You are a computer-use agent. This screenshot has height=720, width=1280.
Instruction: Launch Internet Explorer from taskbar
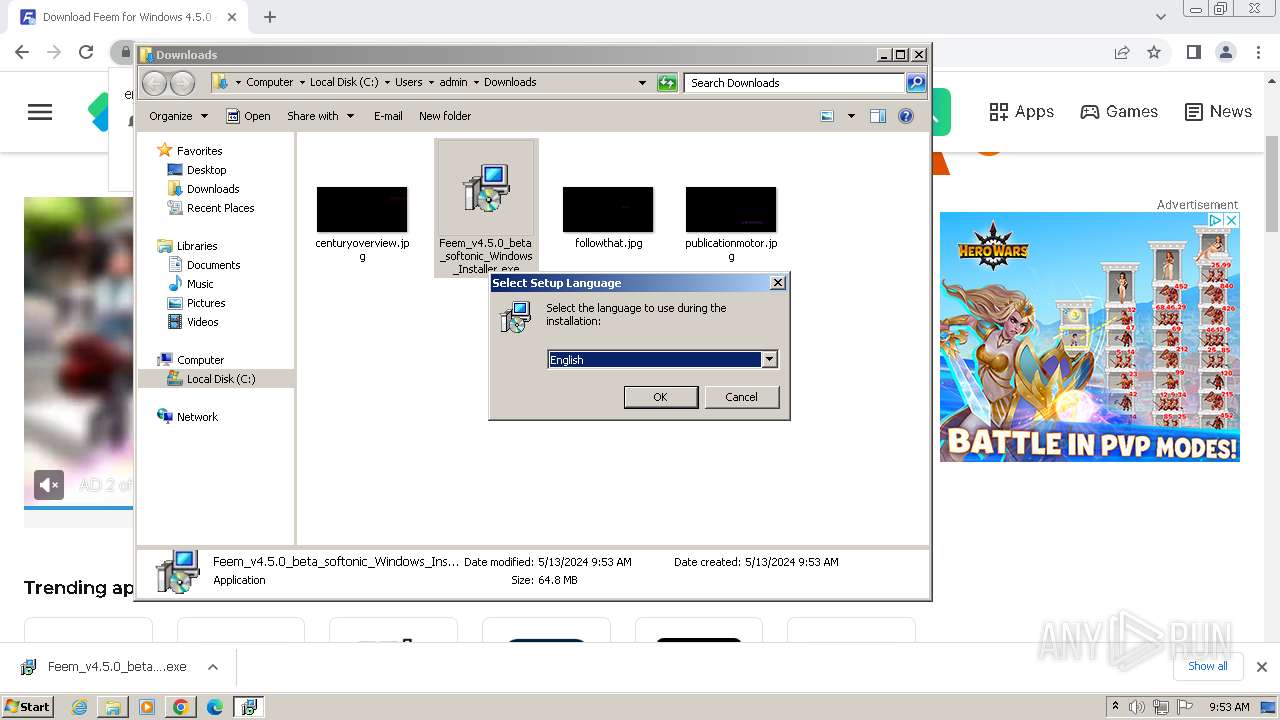pyautogui.click(x=79, y=707)
